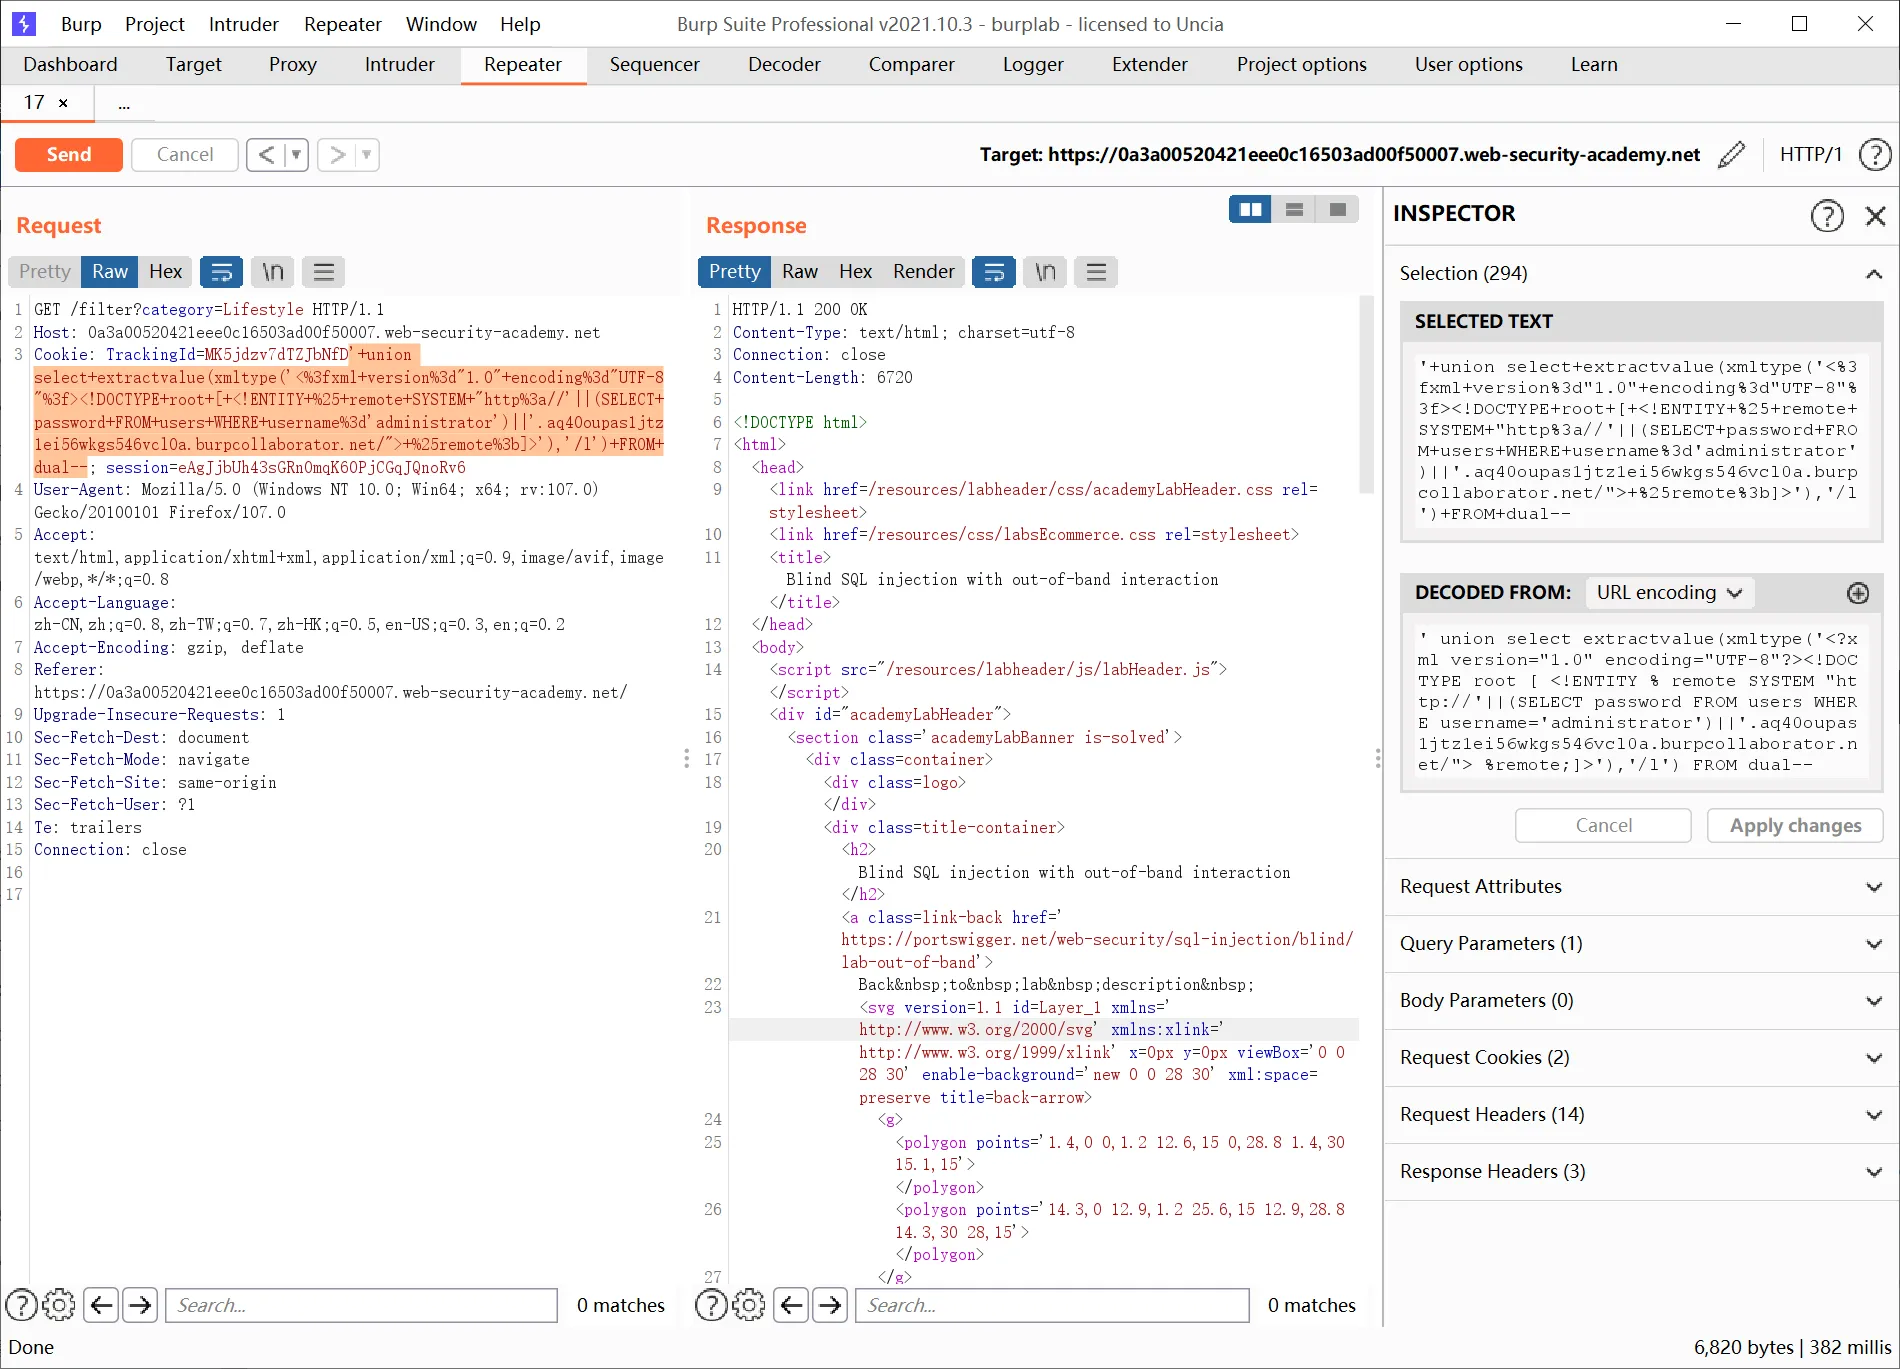Close Repeater tab 17

(63, 103)
